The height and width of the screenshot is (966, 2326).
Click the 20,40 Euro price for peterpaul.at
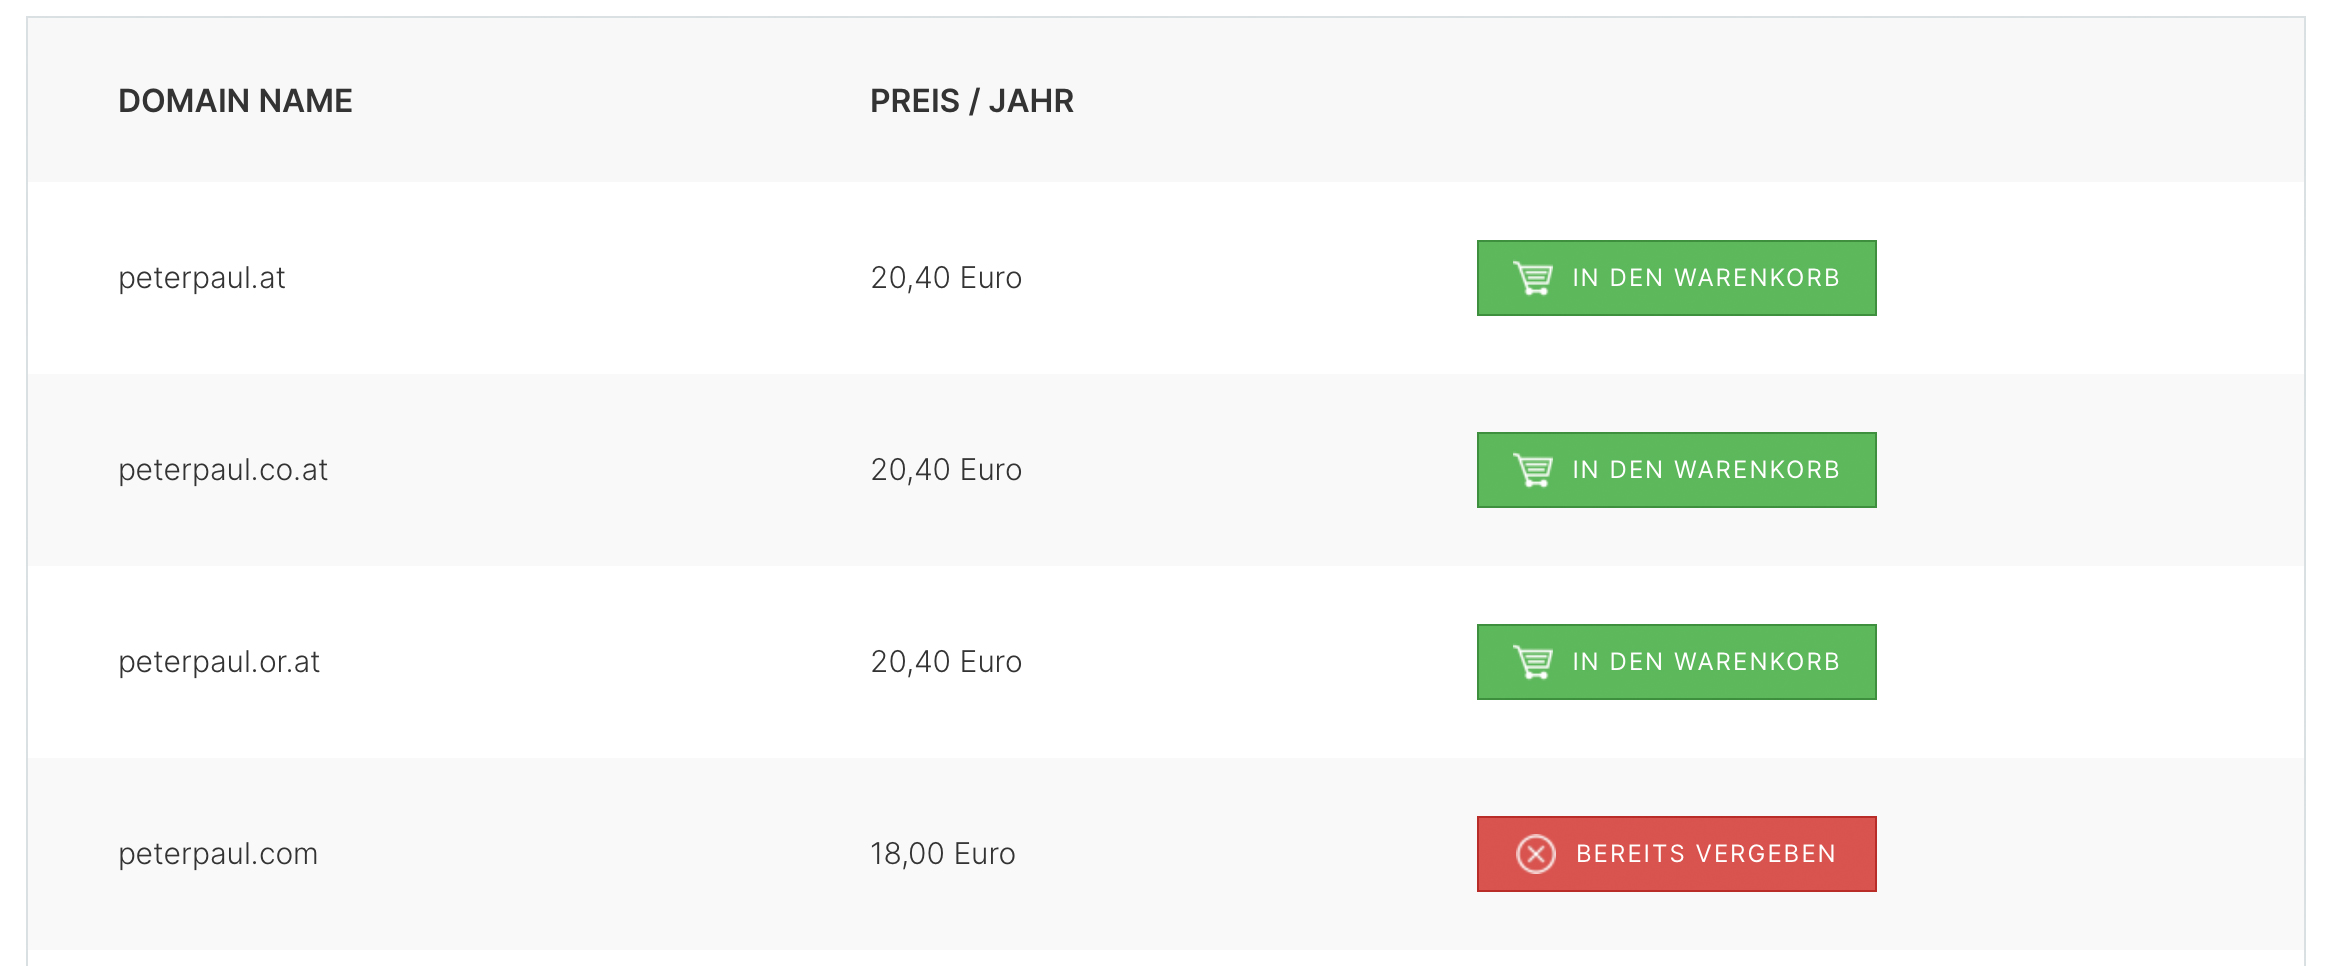pos(946,278)
